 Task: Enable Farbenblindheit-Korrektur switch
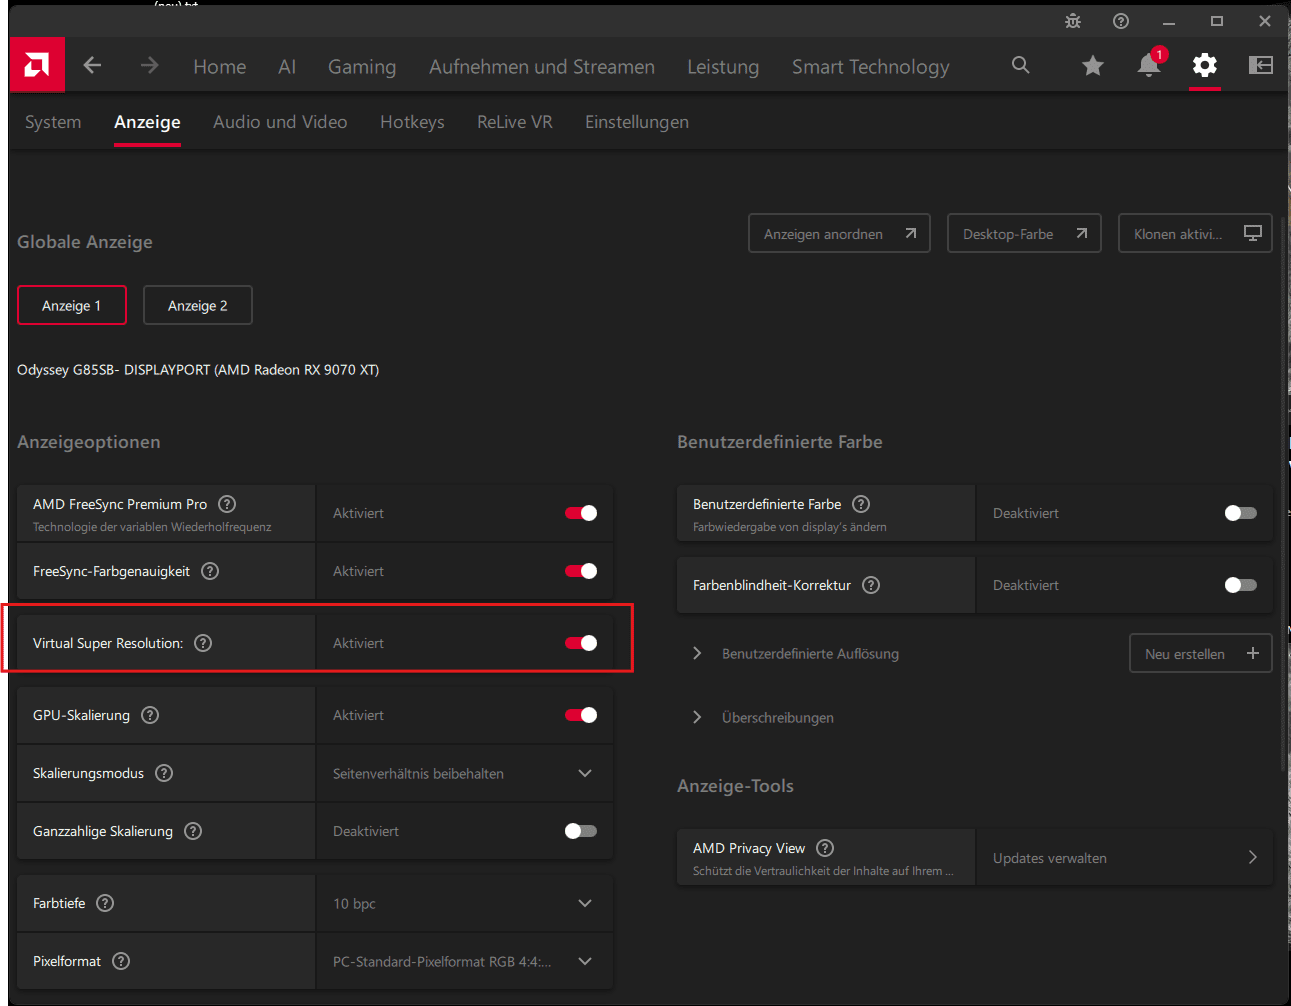pyautogui.click(x=1241, y=585)
